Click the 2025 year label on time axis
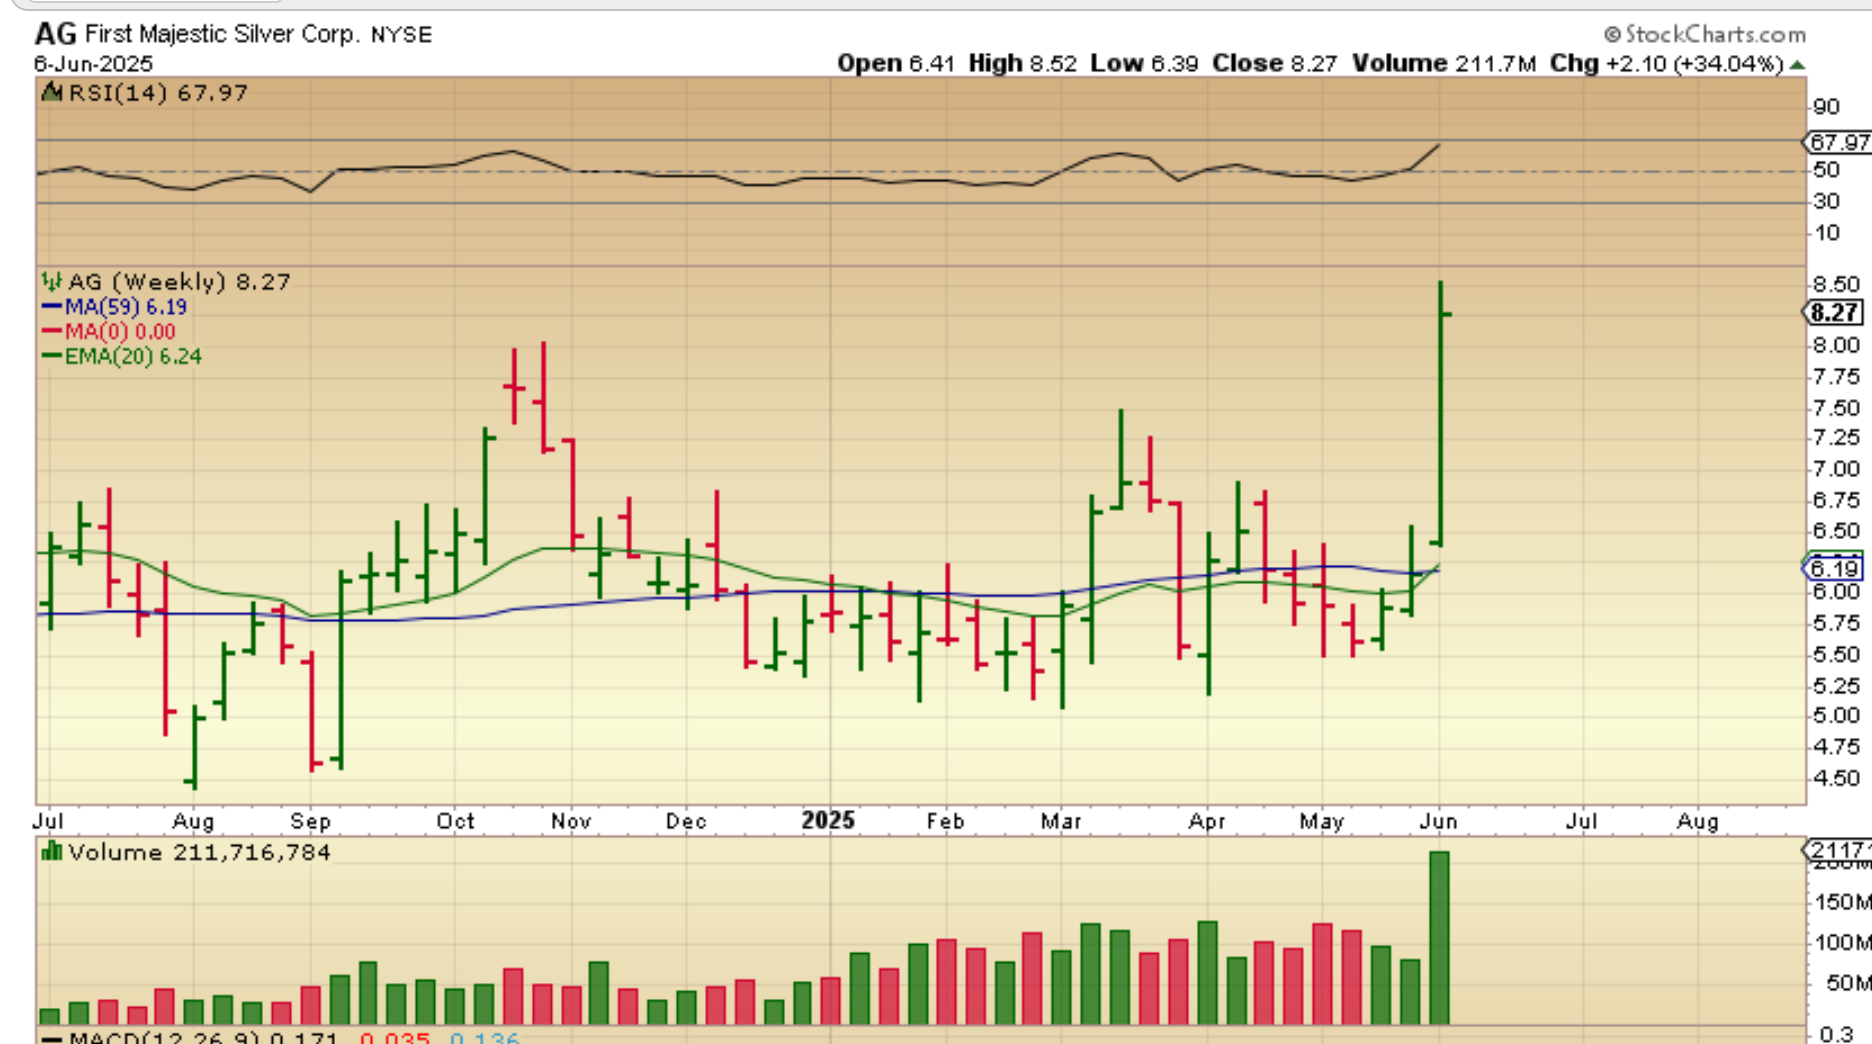1872x1044 pixels. (828, 820)
